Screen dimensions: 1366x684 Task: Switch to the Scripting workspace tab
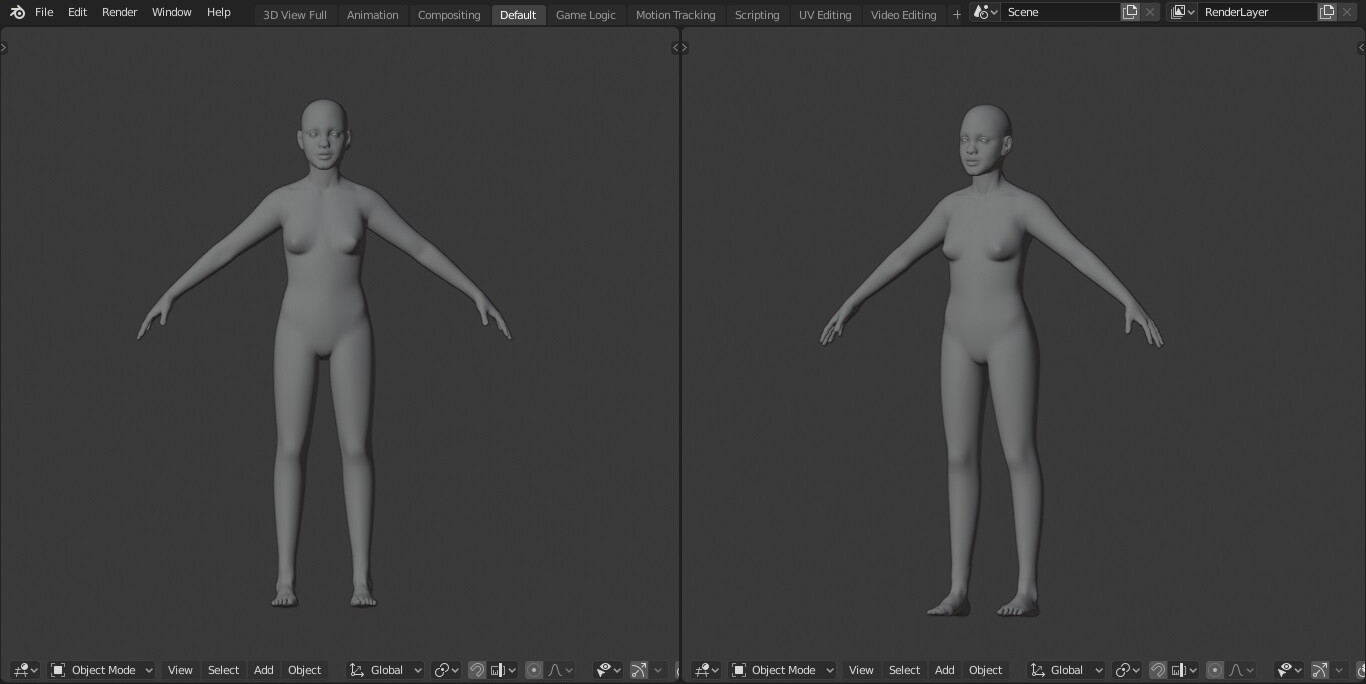click(757, 15)
